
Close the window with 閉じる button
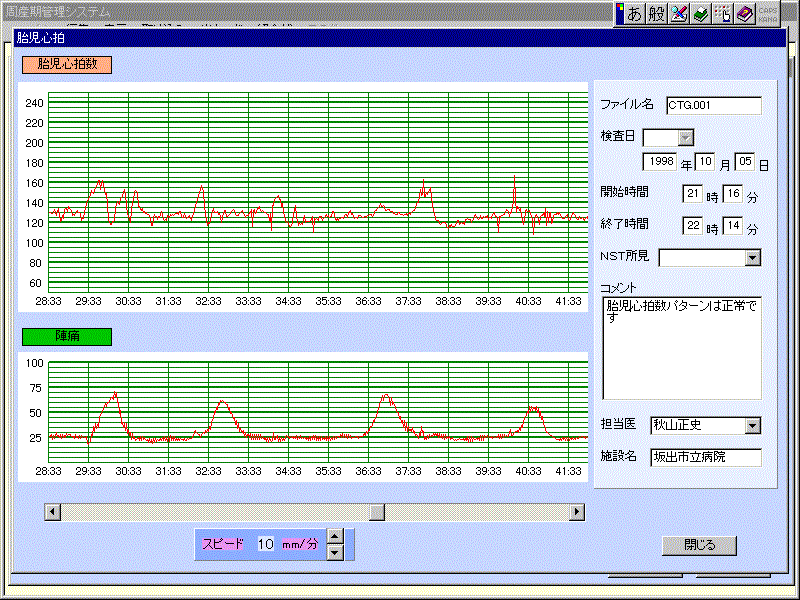[699, 545]
